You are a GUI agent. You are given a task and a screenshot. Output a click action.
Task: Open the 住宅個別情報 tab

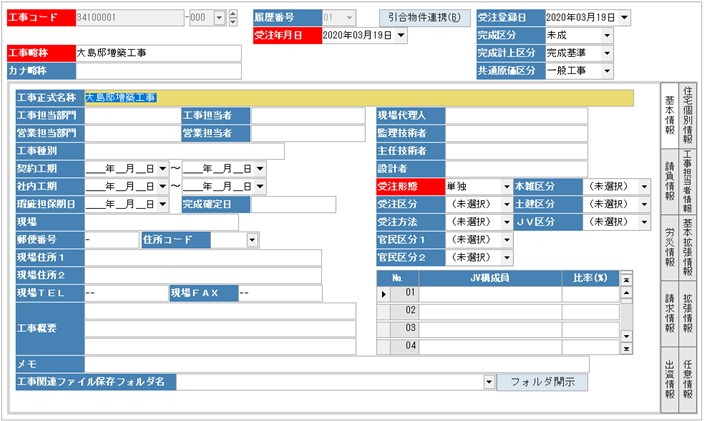[688, 113]
